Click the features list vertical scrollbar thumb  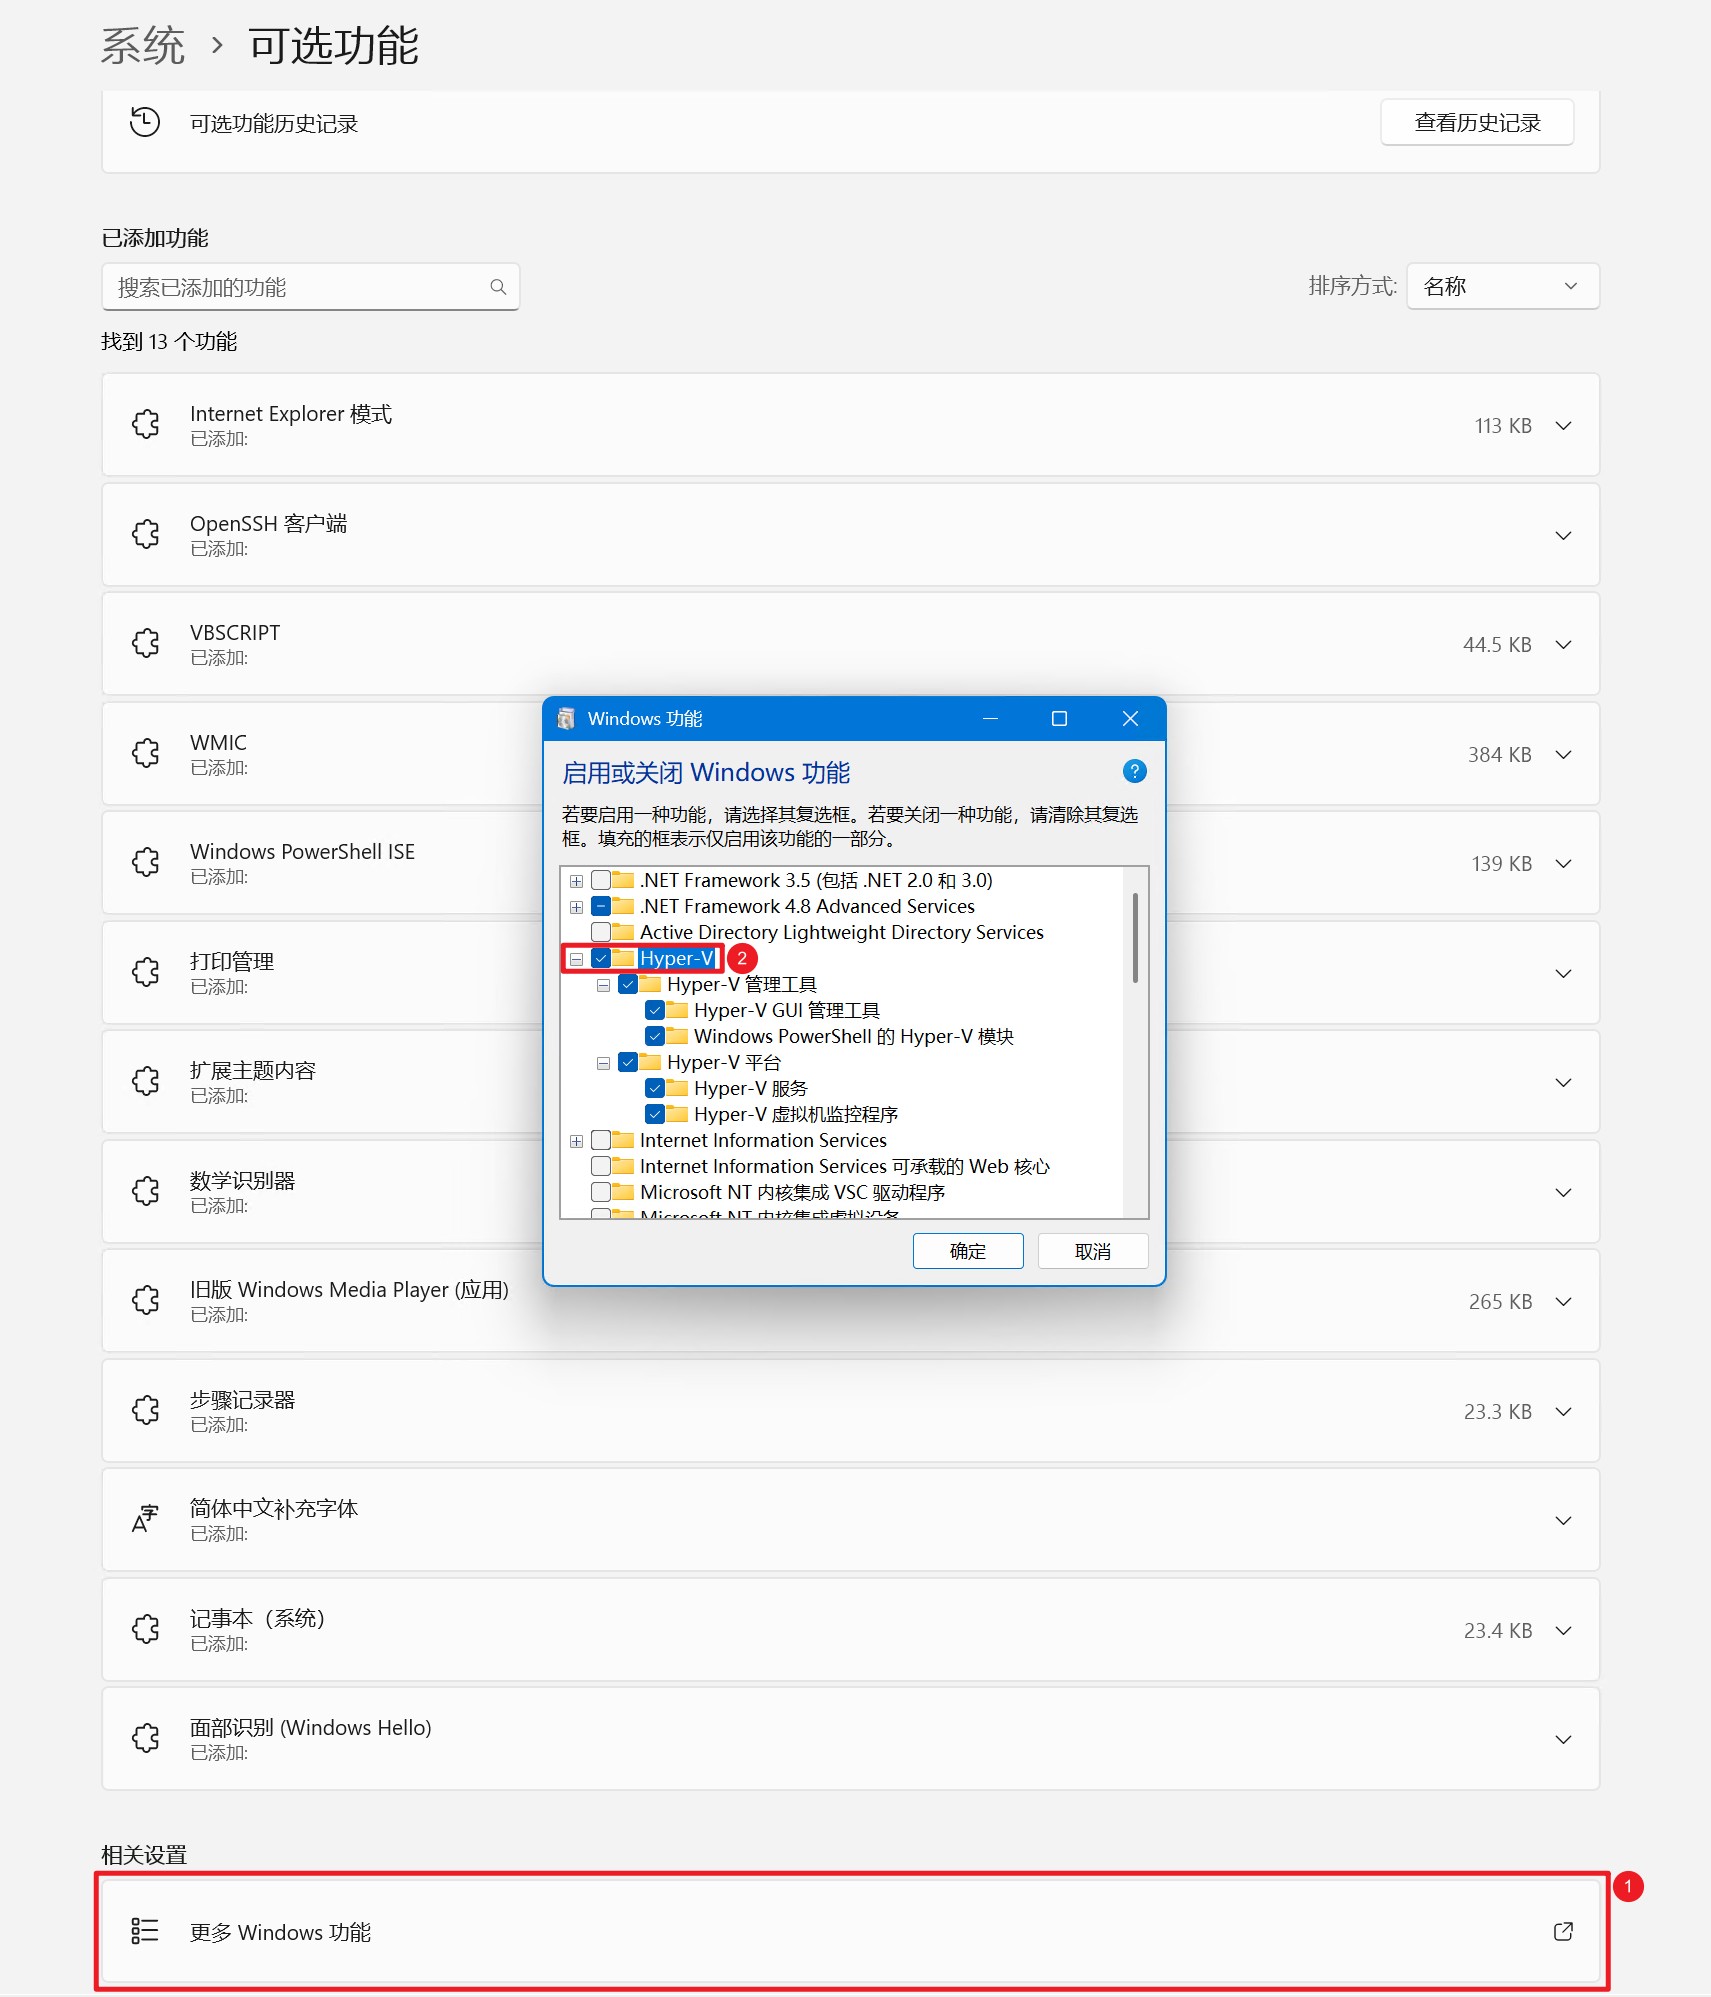pyautogui.click(x=1135, y=938)
